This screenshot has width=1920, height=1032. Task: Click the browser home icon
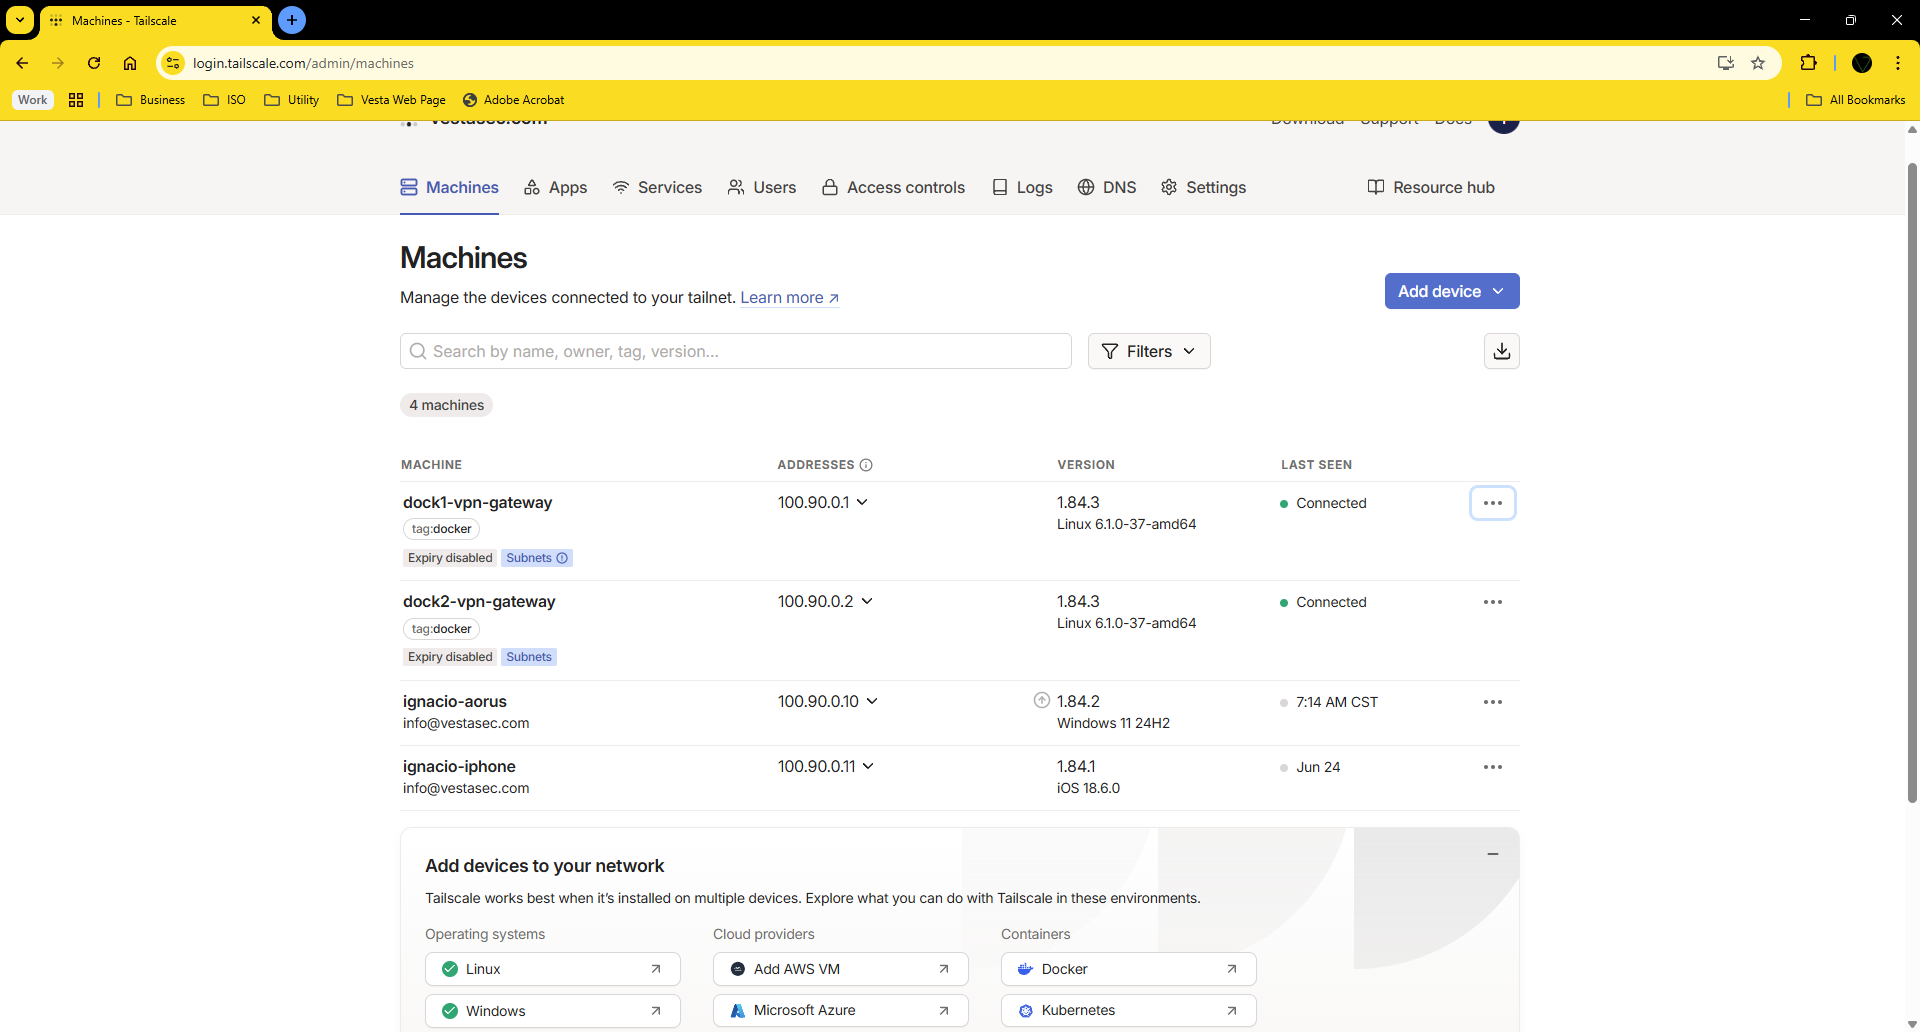tap(130, 63)
